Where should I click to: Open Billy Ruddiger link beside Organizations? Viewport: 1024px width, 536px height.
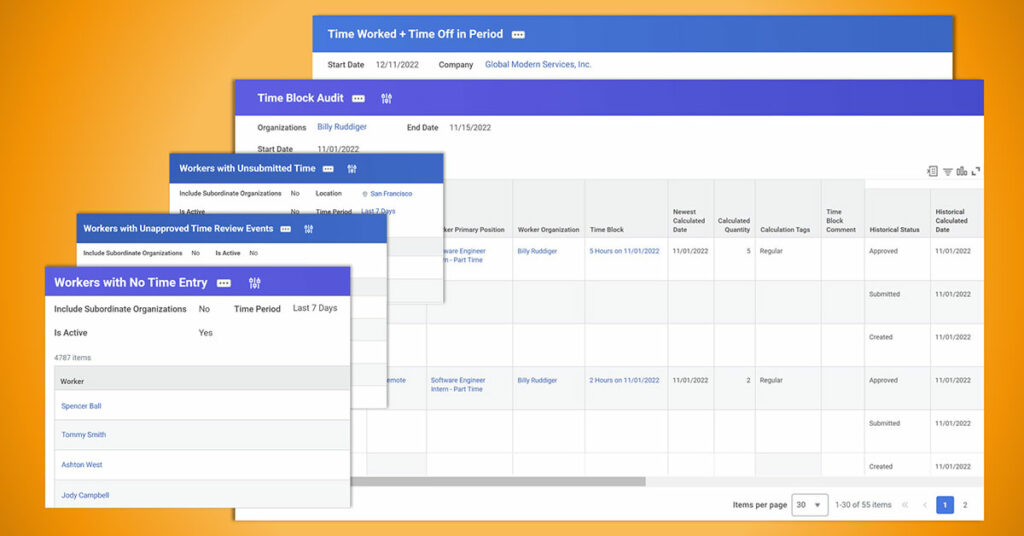[x=342, y=127]
